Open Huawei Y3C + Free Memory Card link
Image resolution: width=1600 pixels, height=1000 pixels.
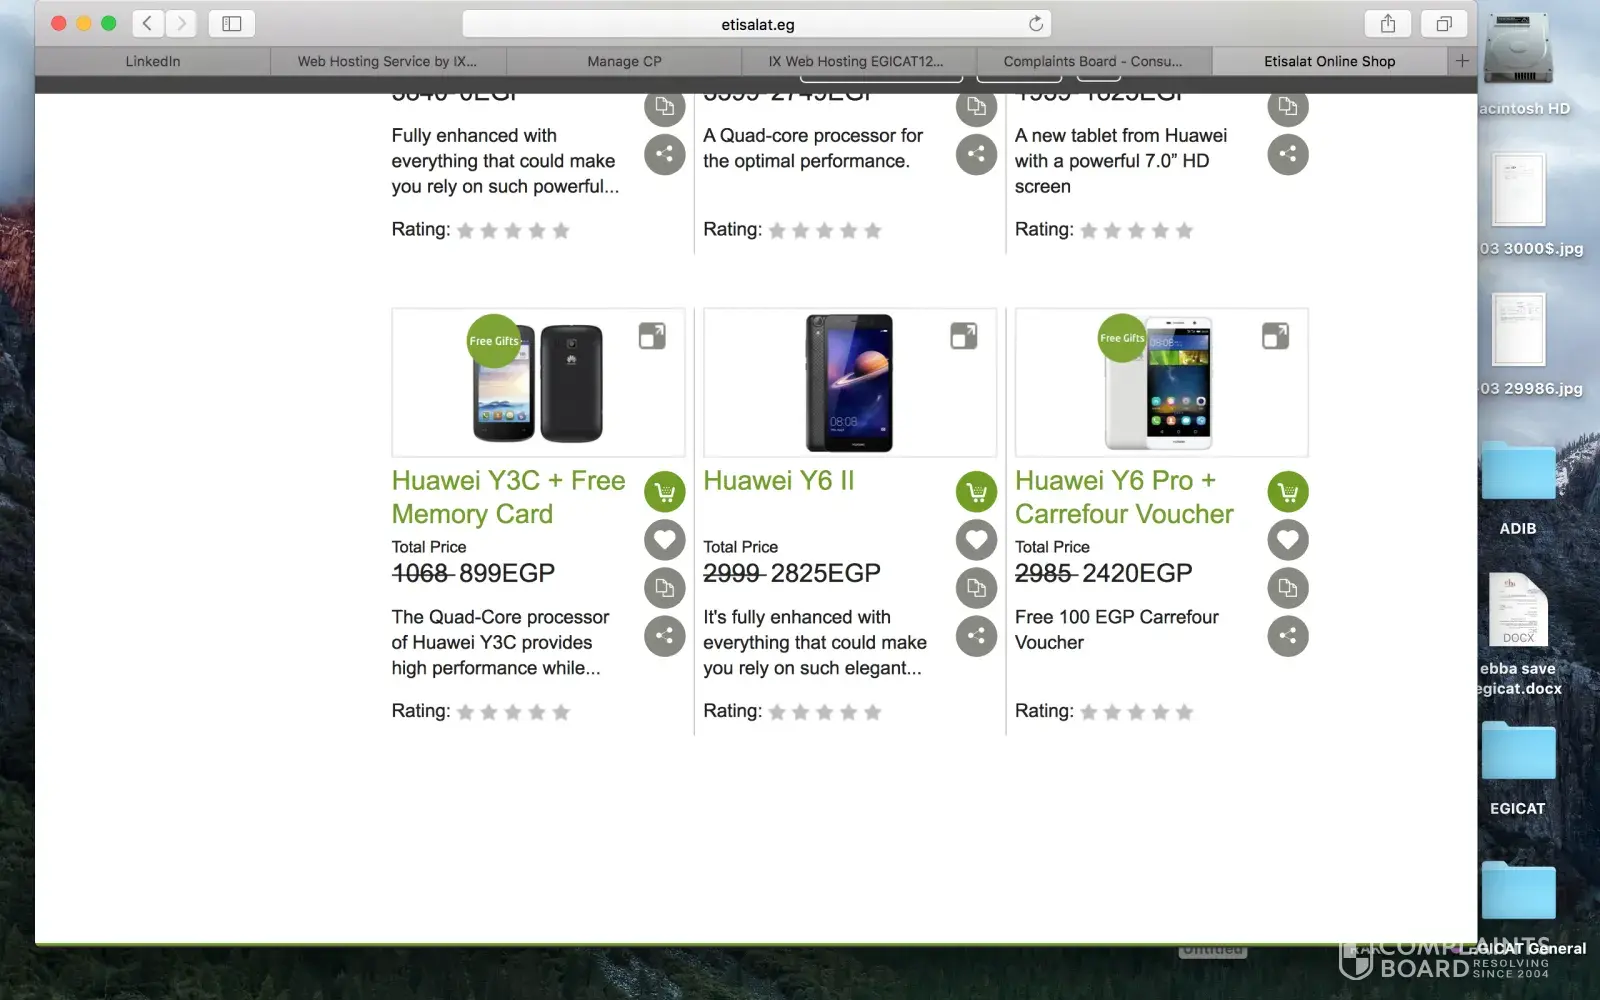pyautogui.click(x=508, y=497)
